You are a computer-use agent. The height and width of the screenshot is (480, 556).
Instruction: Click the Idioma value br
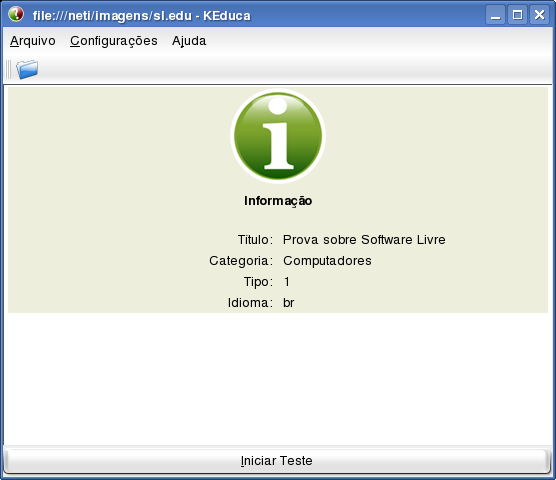coord(289,303)
